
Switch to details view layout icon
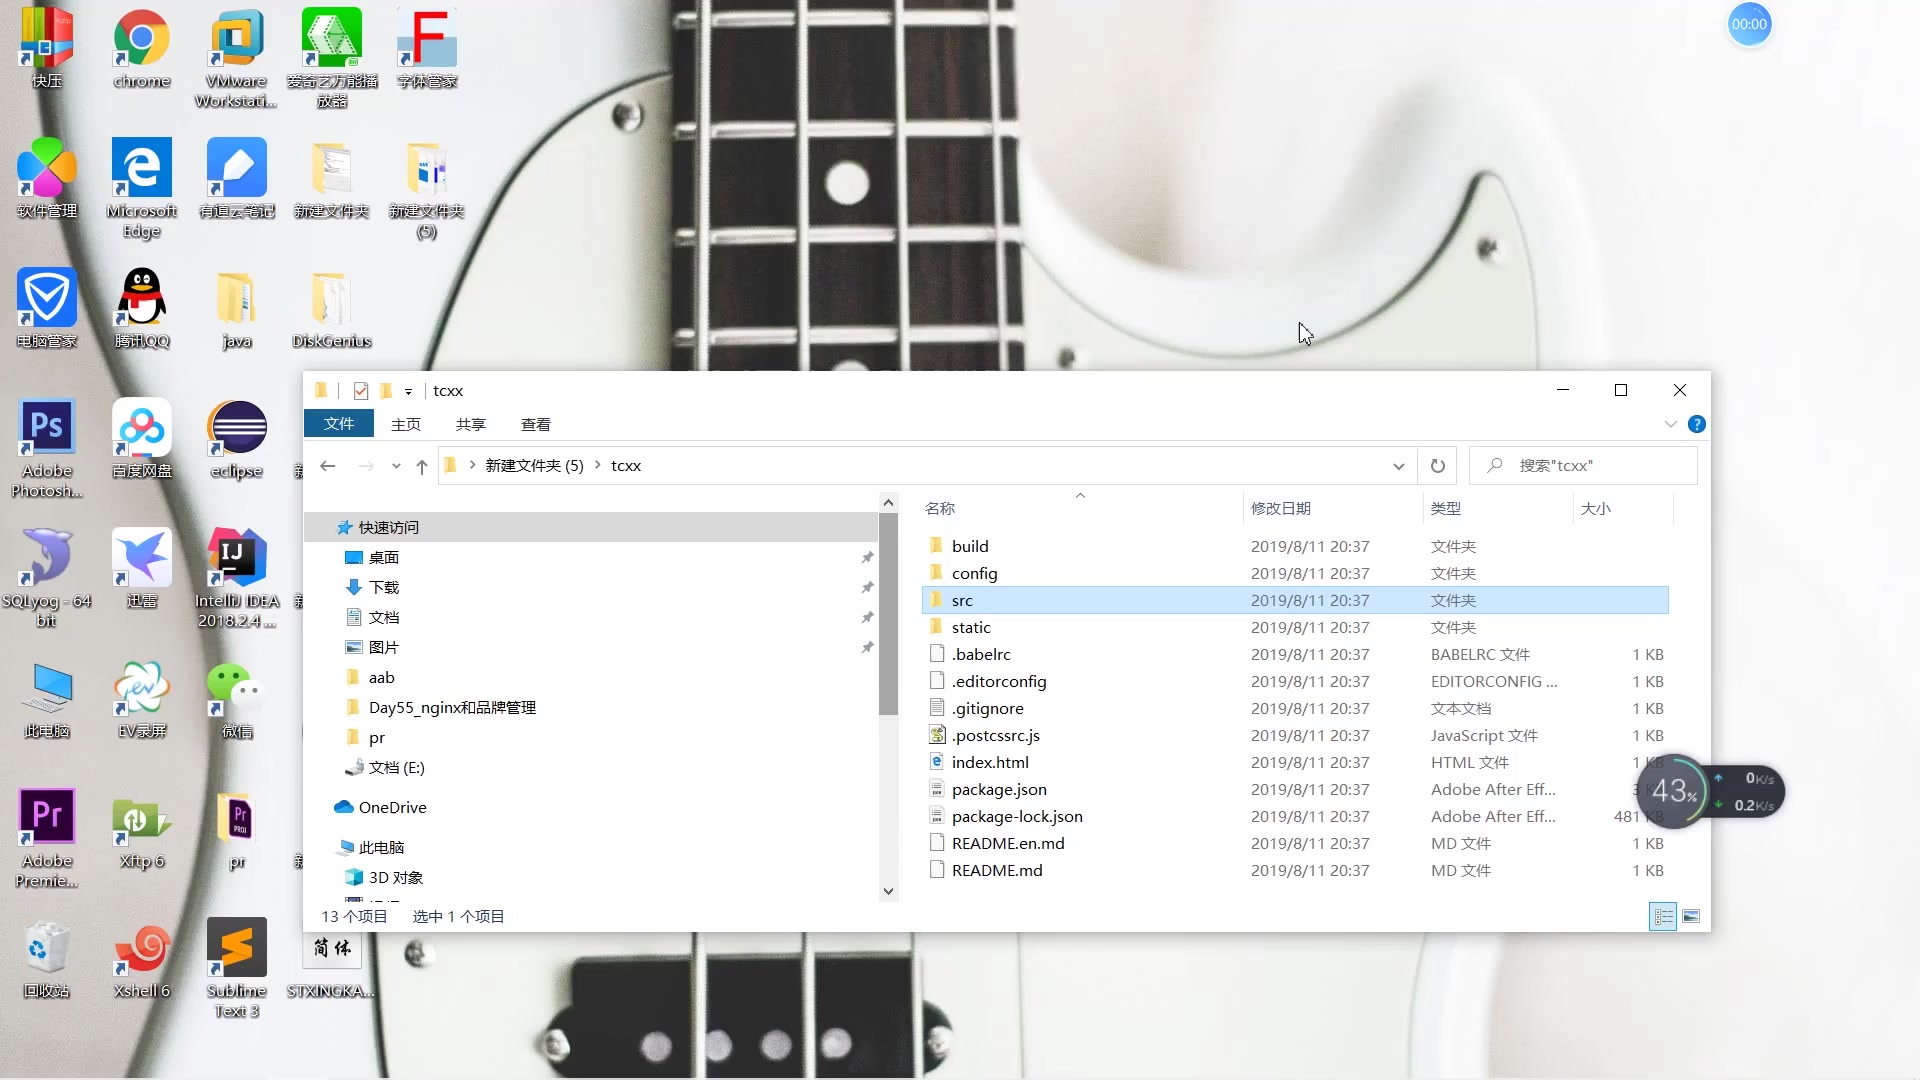coord(1663,916)
